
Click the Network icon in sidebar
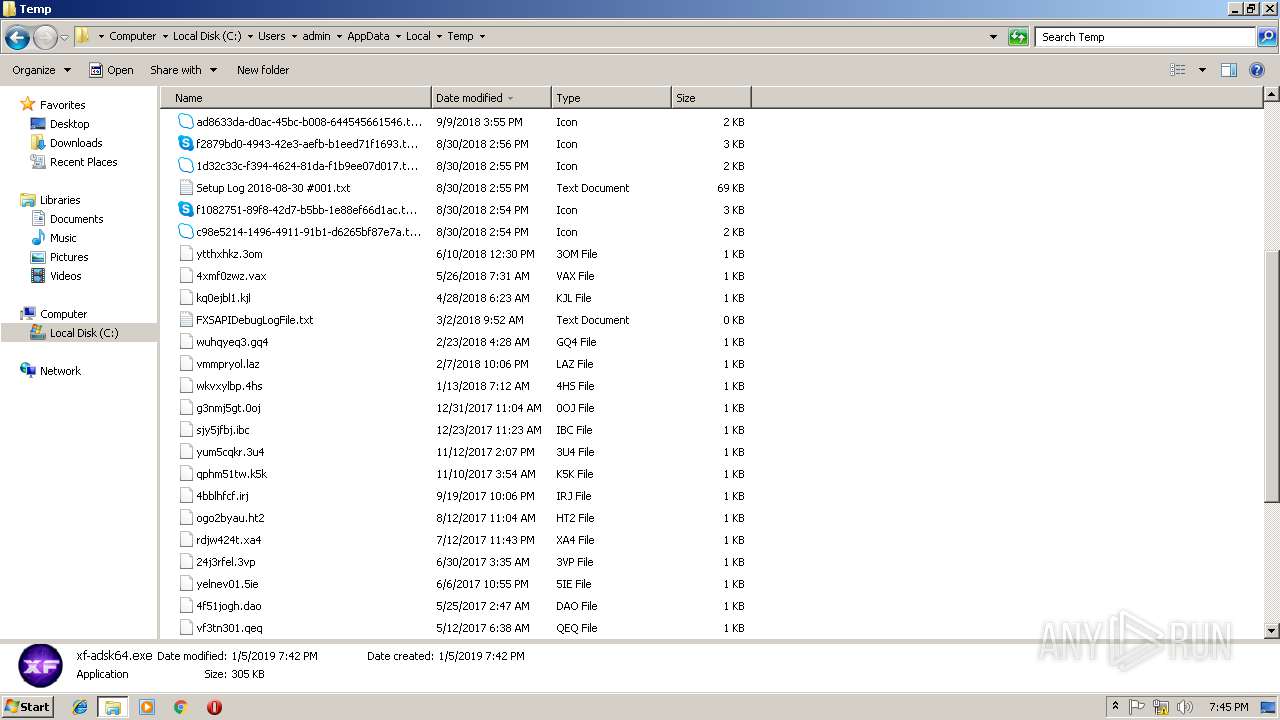[x=28, y=371]
